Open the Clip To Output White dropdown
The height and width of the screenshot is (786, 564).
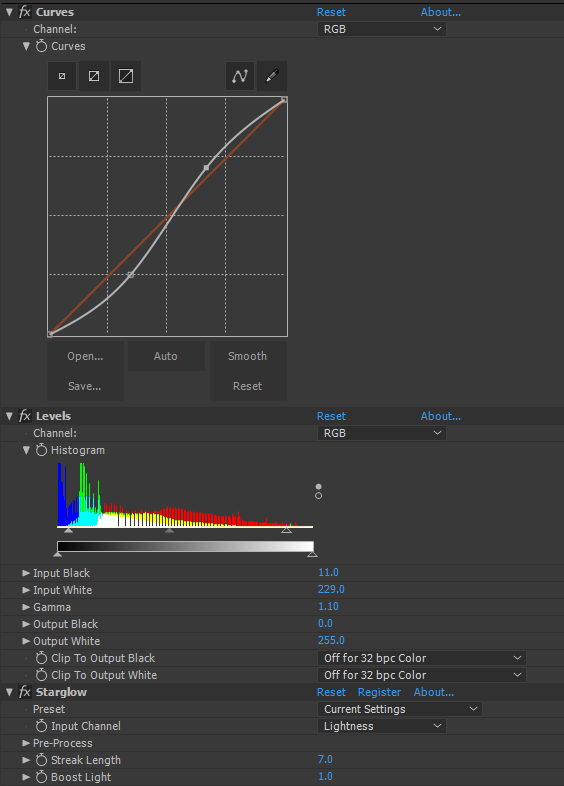422,675
